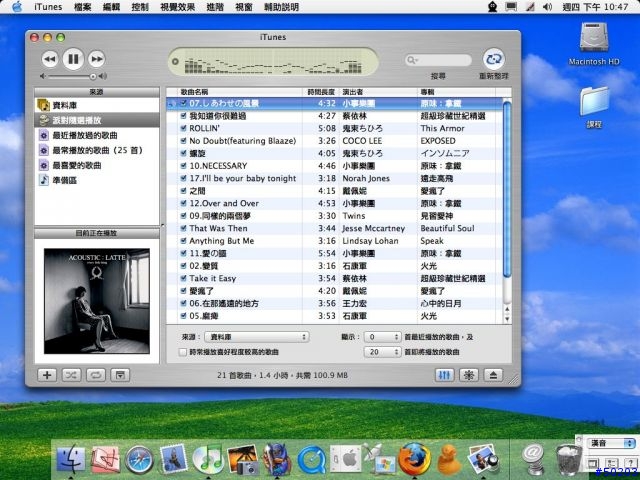Open the Mail stamp icon in Dock
Image resolution: width=640 pixels, height=480 pixels.
coord(174,459)
